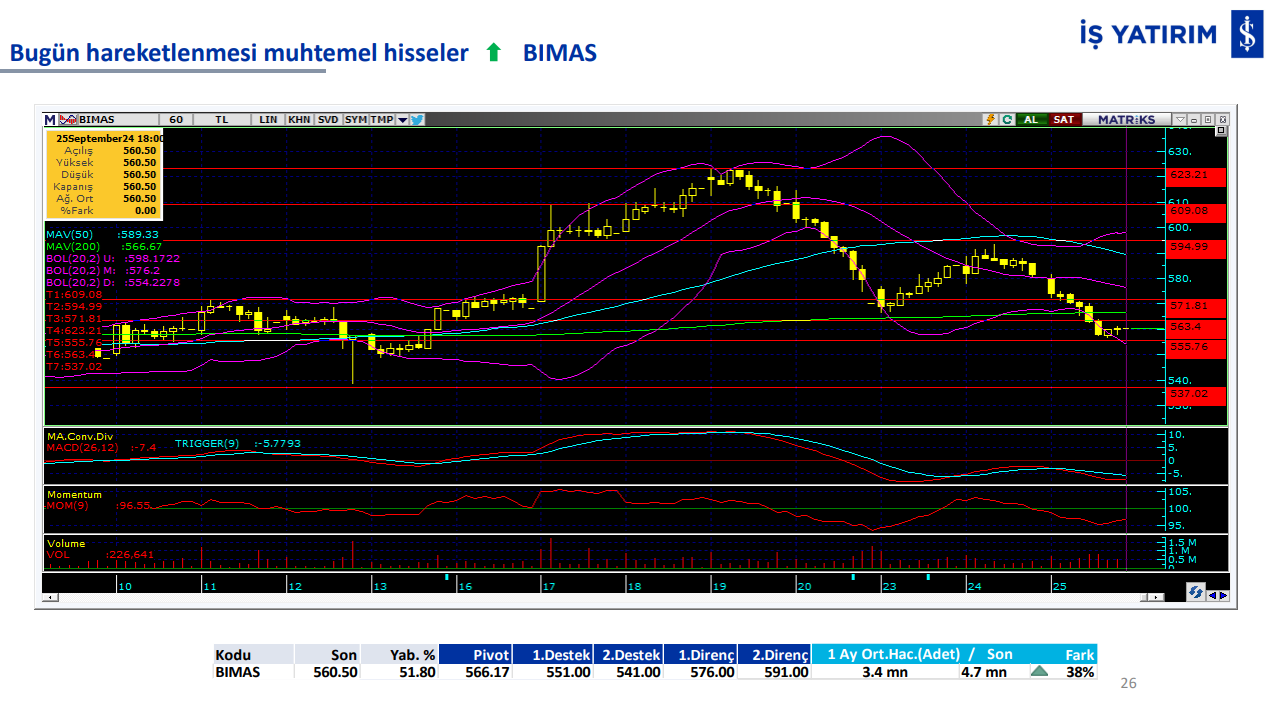The height and width of the screenshot is (702, 1270).
Task: Click the Matriks M logo icon
Action: coord(49,119)
